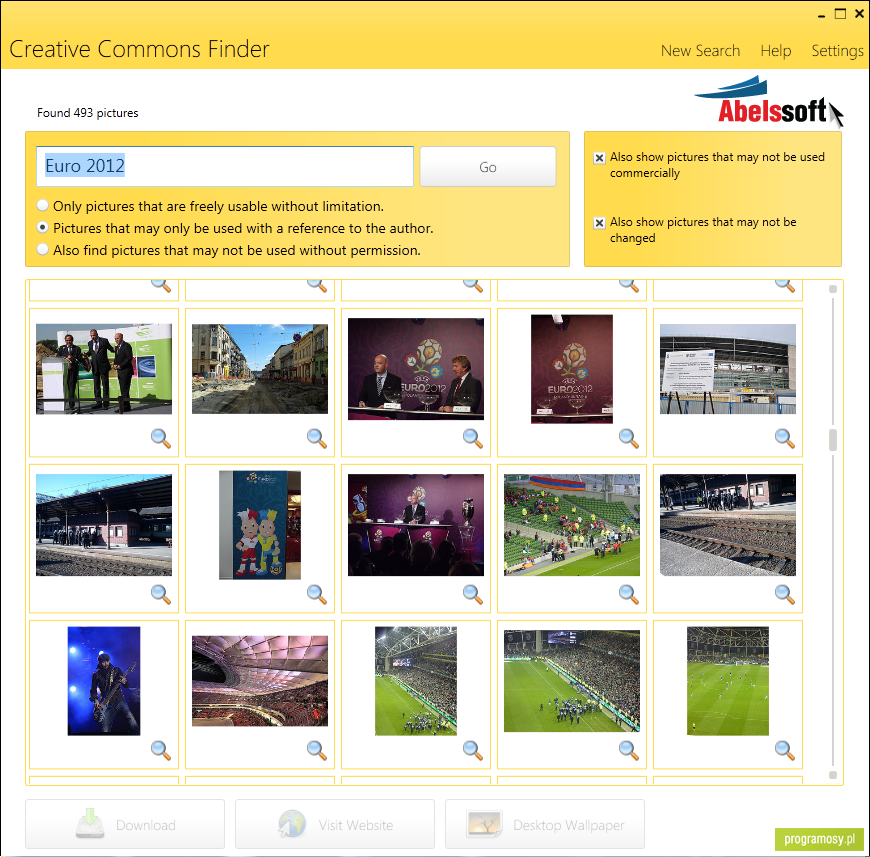The height and width of the screenshot is (857, 870).
Task: Zoom the three men at podium picture
Action: [x=161, y=438]
